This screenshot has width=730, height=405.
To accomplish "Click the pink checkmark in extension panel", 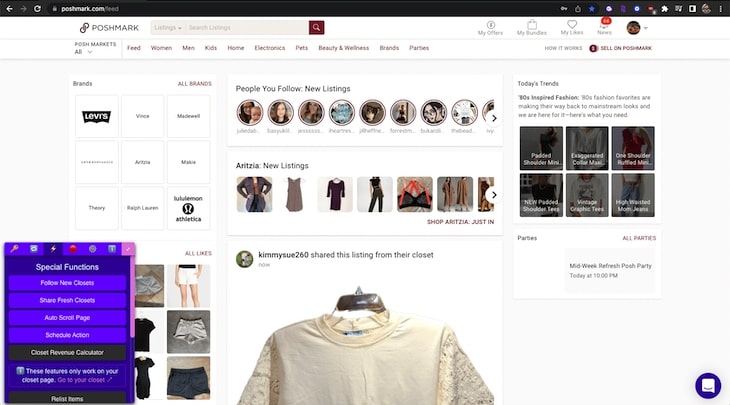I will [128, 249].
